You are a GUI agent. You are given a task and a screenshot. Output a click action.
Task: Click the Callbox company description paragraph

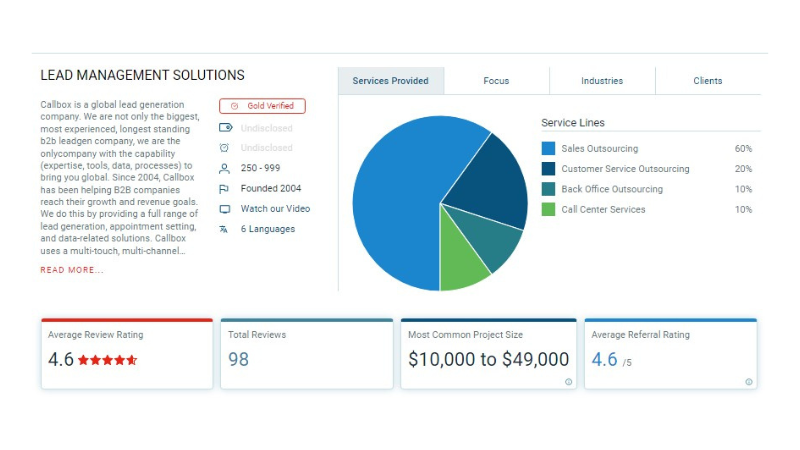[x=120, y=178]
